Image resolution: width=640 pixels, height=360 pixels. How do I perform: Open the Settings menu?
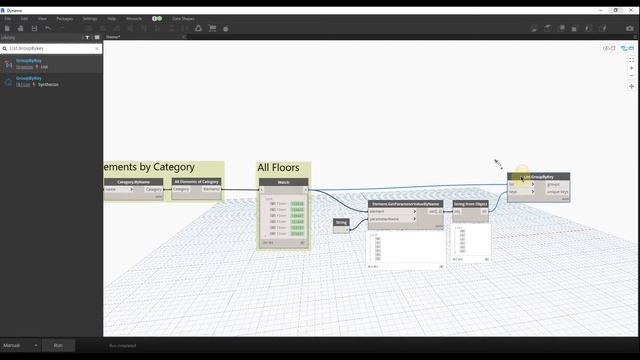[90, 19]
